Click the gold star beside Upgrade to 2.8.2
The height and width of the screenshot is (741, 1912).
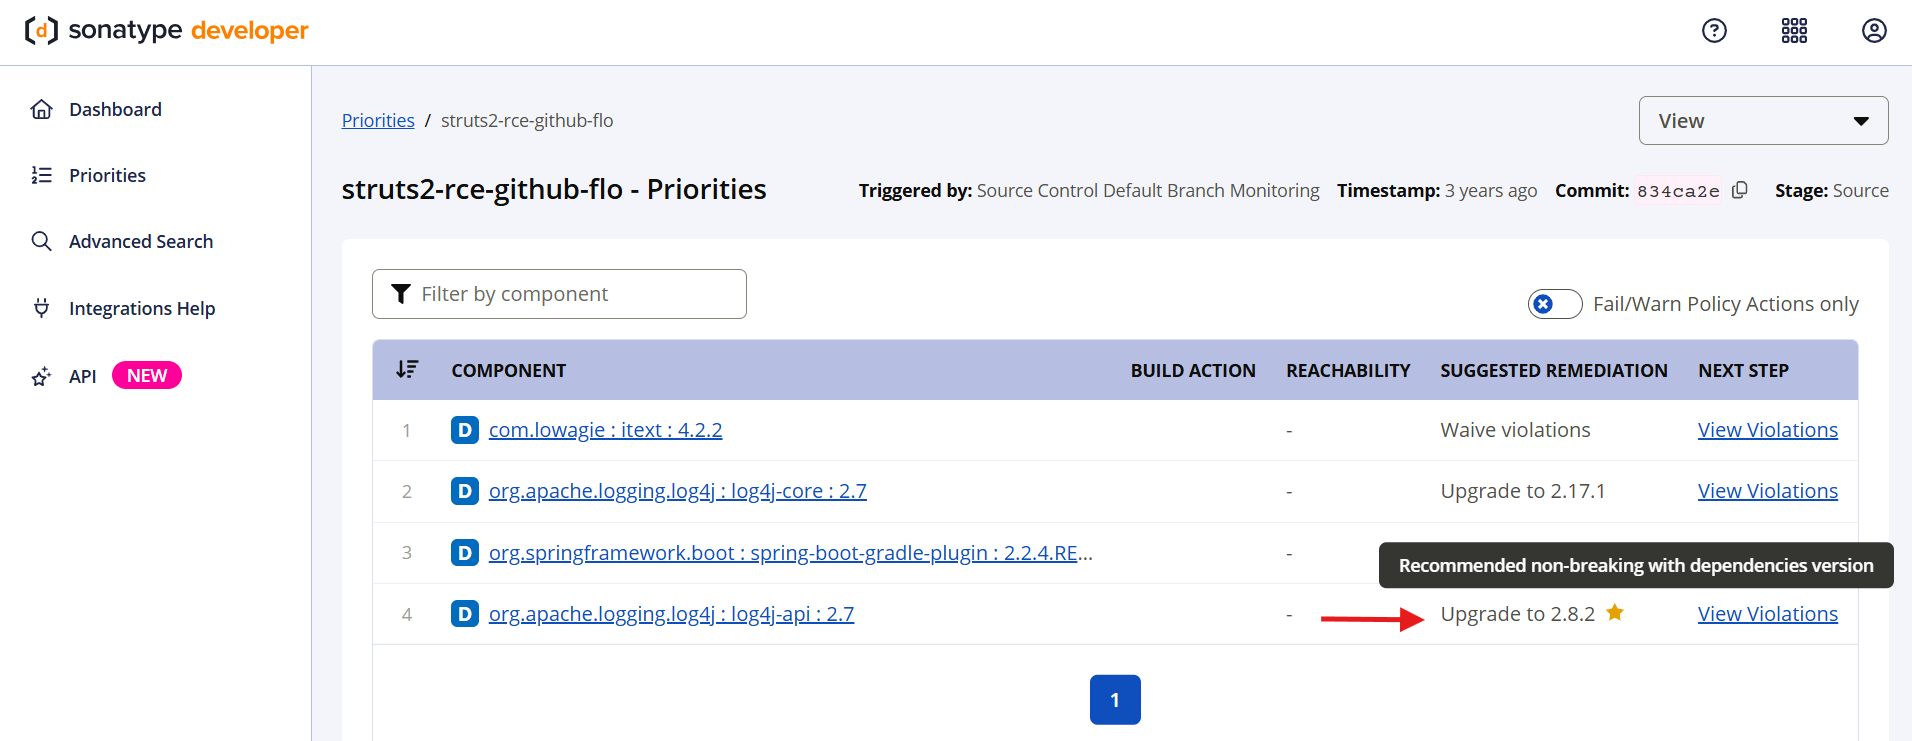[1614, 612]
